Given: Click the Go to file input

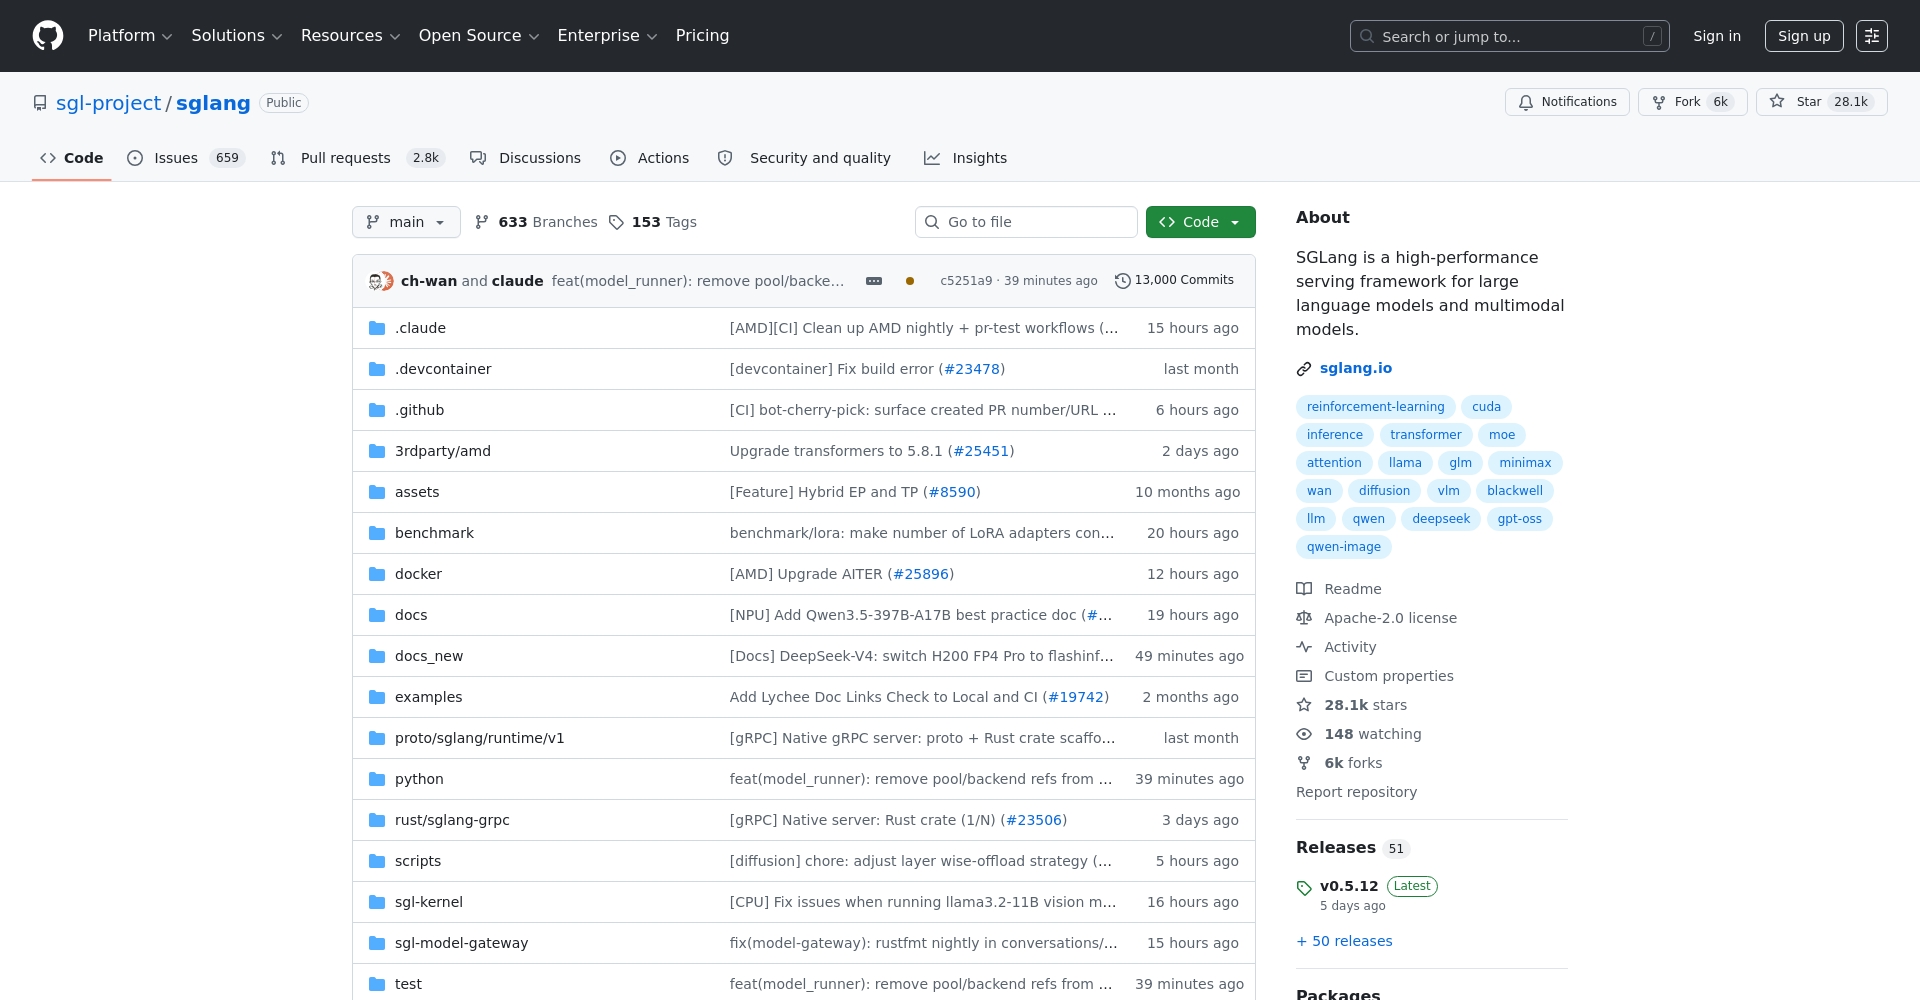Looking at the screenshot, I should point(1026,222).
